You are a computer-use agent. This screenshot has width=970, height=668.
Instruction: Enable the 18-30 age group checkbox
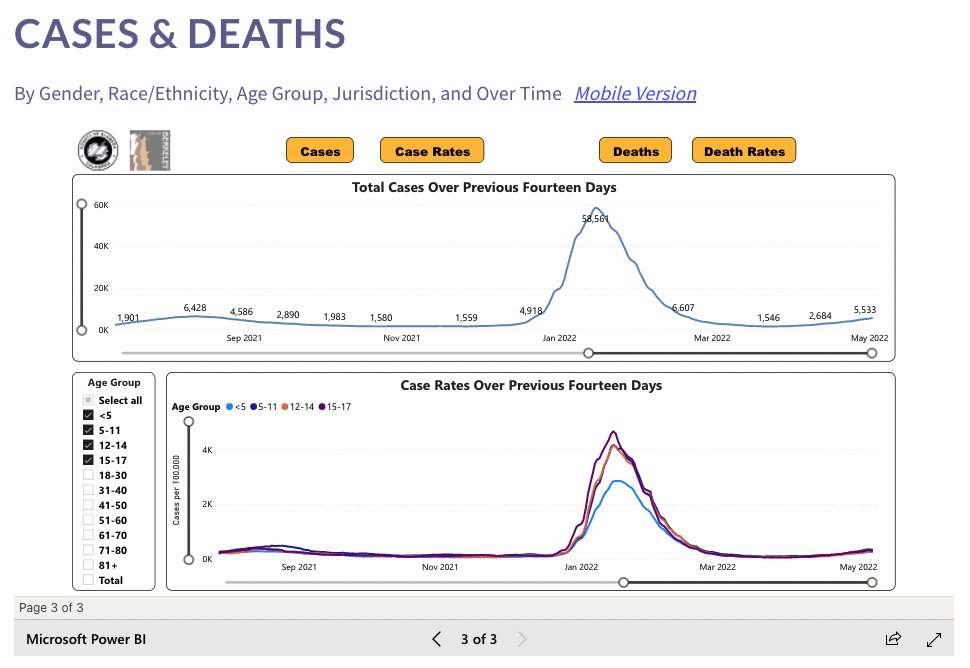tap(89, 475)
